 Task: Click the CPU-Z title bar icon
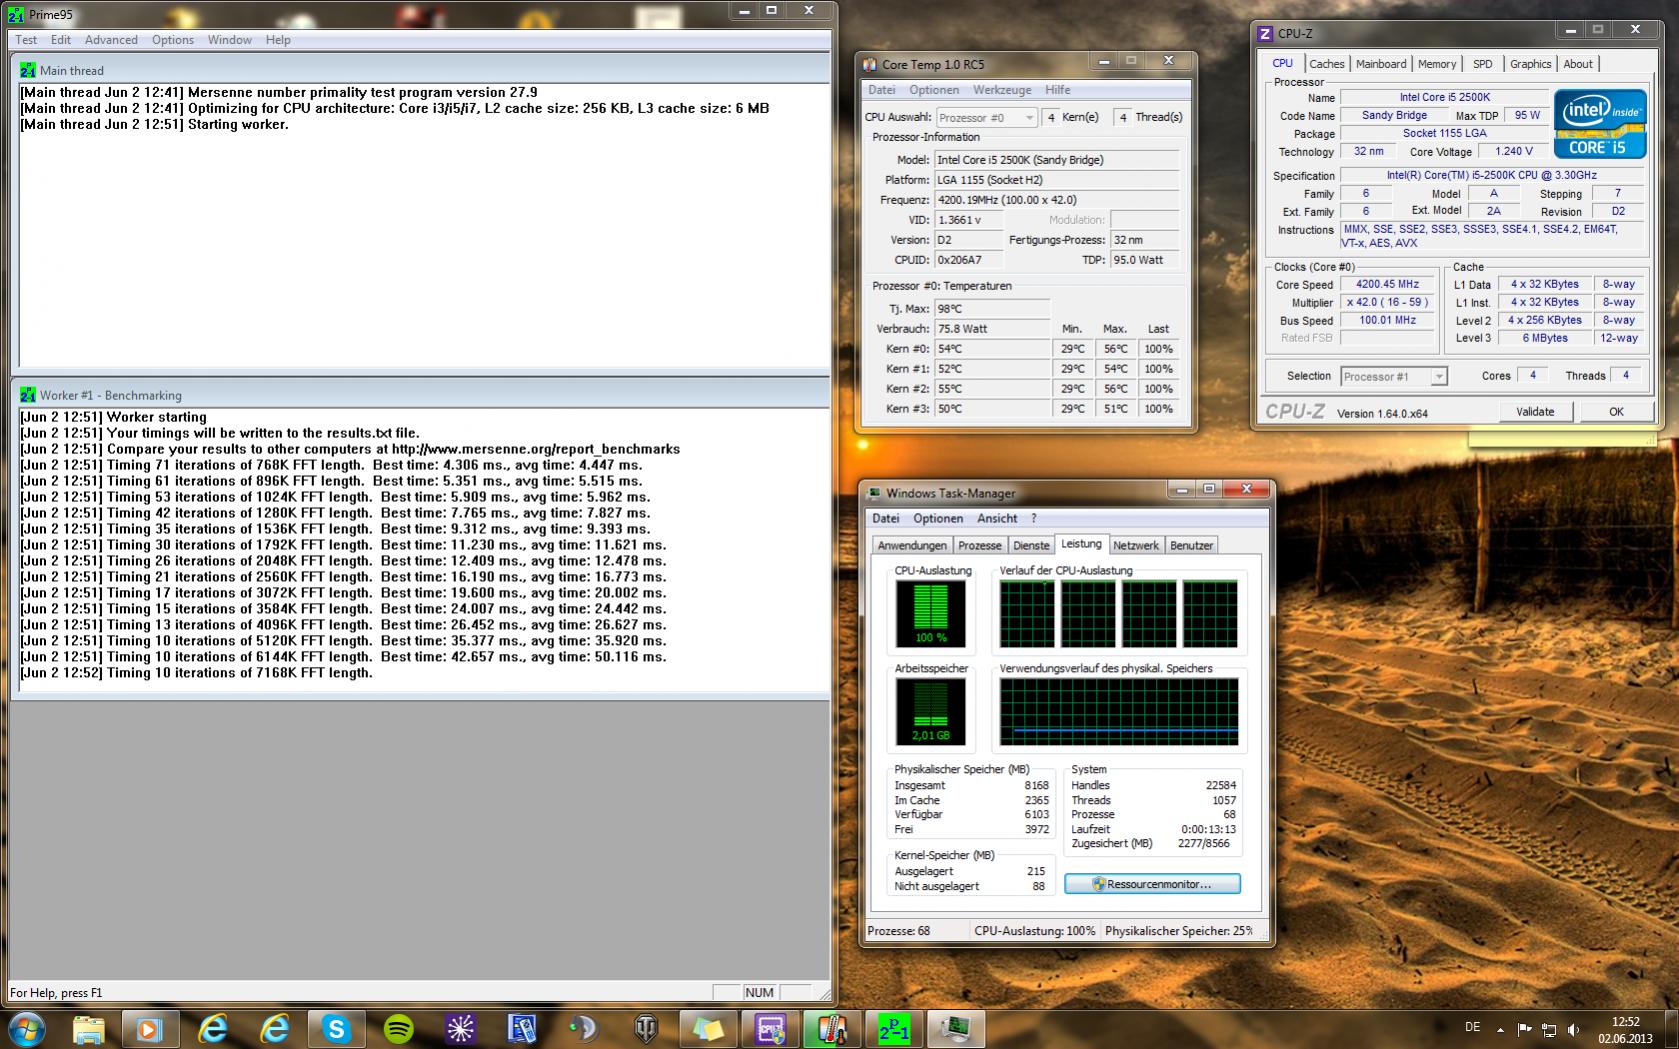click(x=1265, y=34)
